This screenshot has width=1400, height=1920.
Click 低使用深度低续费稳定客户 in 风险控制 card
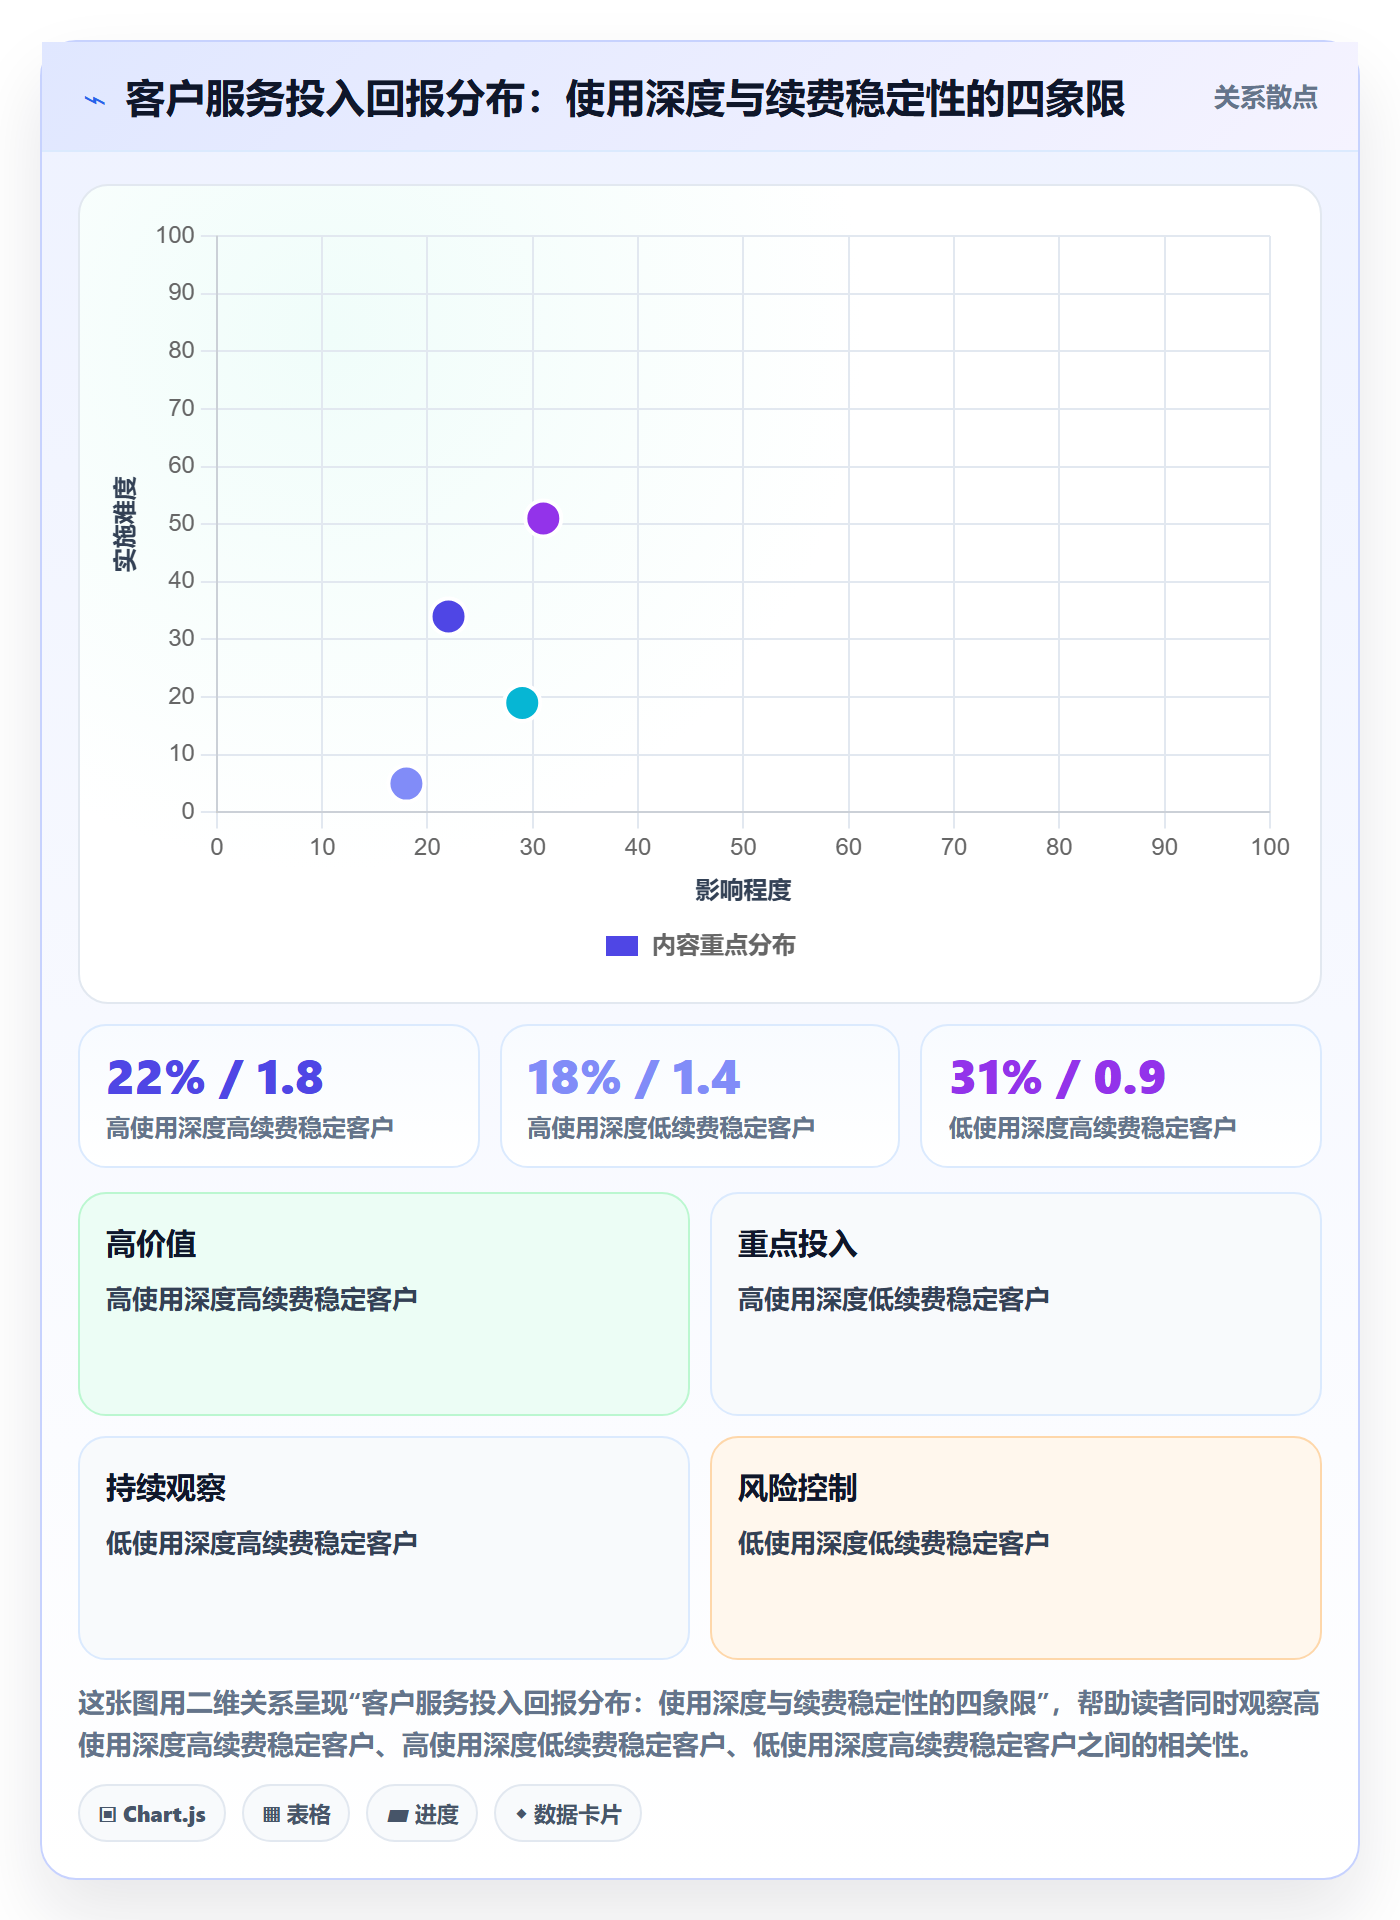coord(894,1543)
